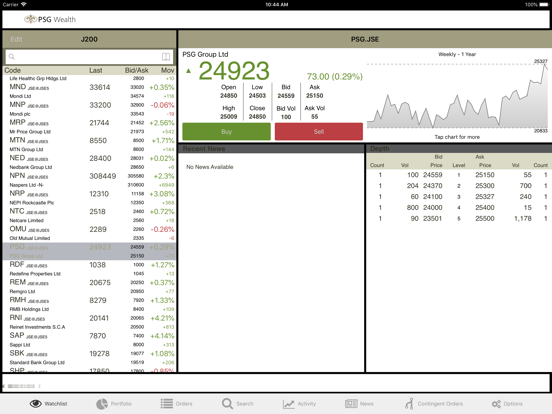Open the Options gears icon
This screenshot has width=552, height=414.
[x=496, y=404]
